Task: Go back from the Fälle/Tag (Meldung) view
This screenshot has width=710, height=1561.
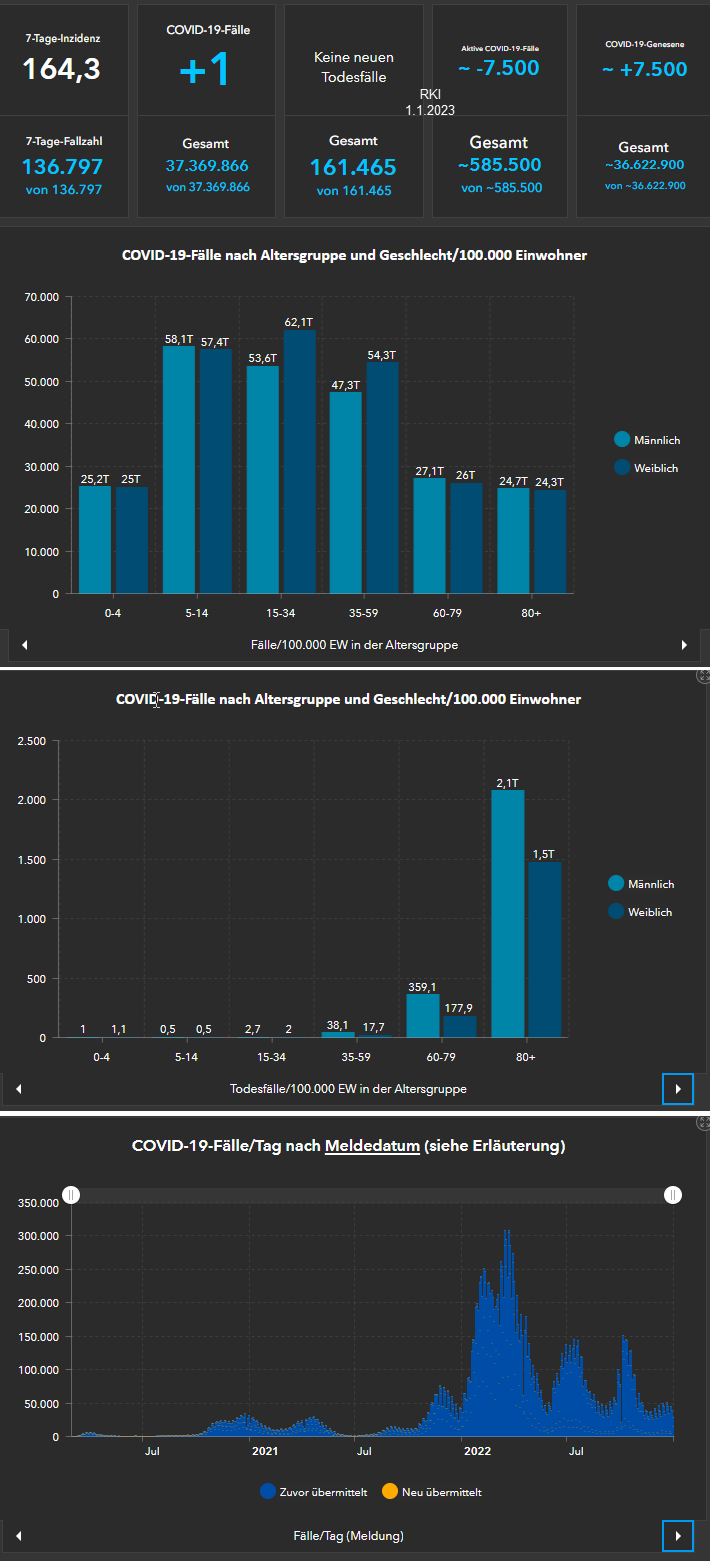Action: coord(18,1535)
